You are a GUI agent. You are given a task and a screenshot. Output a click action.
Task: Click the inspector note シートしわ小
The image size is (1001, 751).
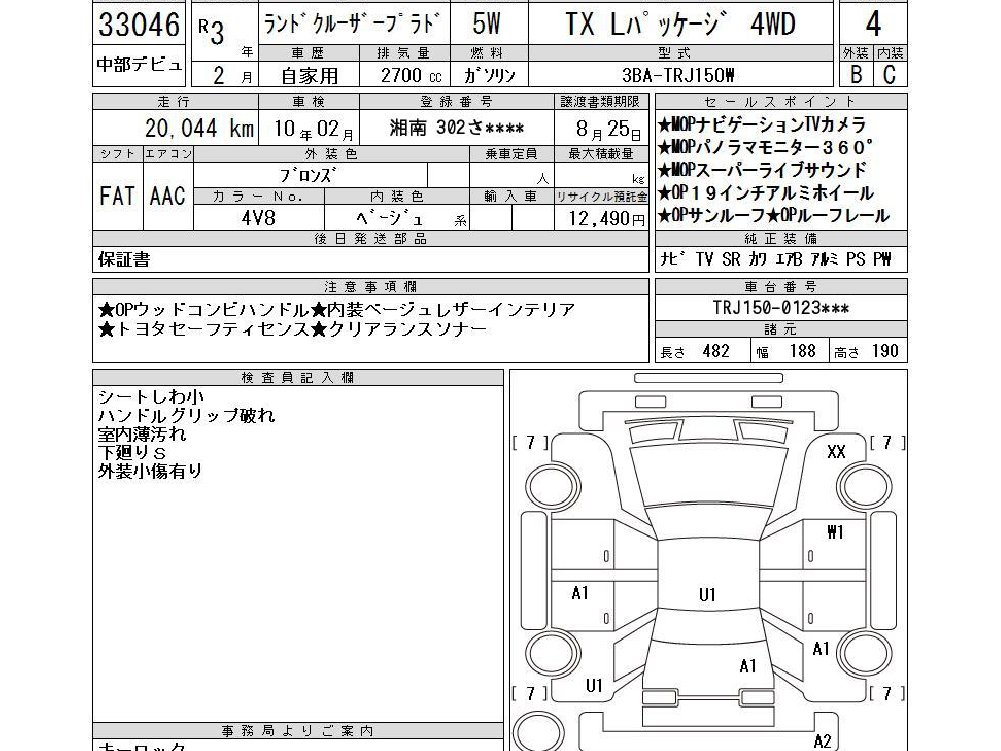pyautogui.click(x=151, y=397)
